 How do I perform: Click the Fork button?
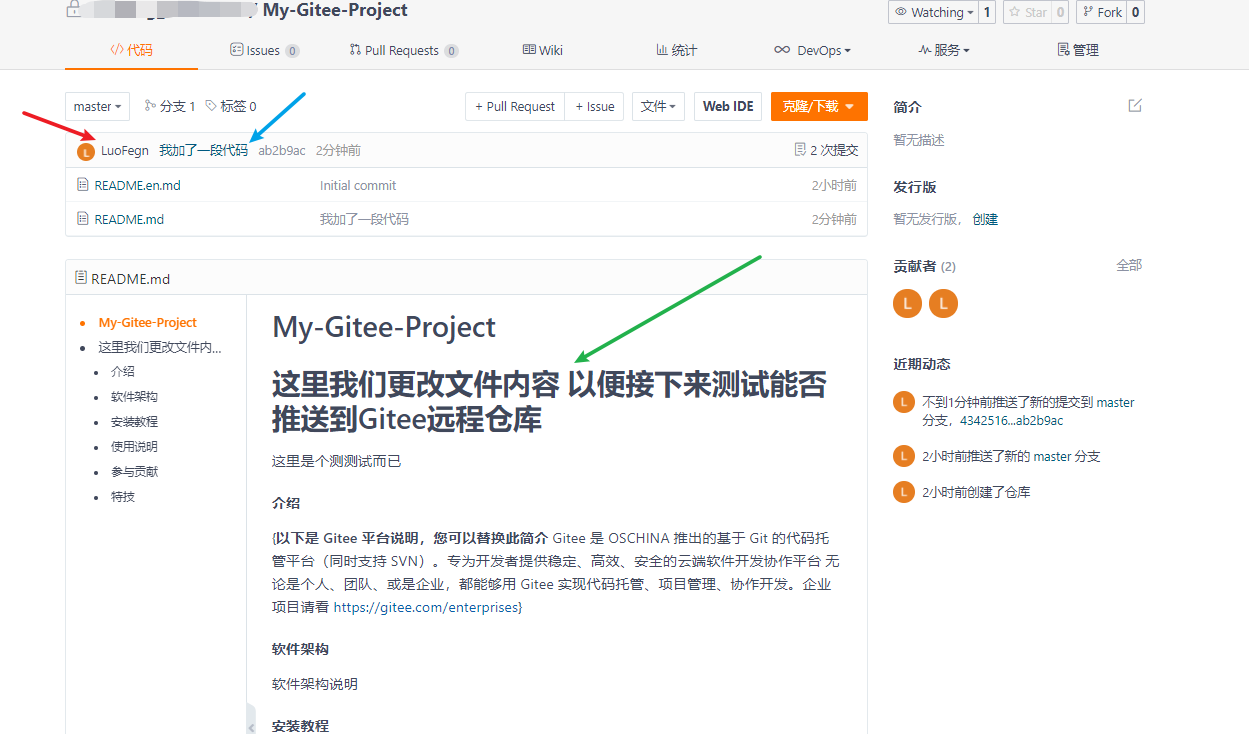1102,12
